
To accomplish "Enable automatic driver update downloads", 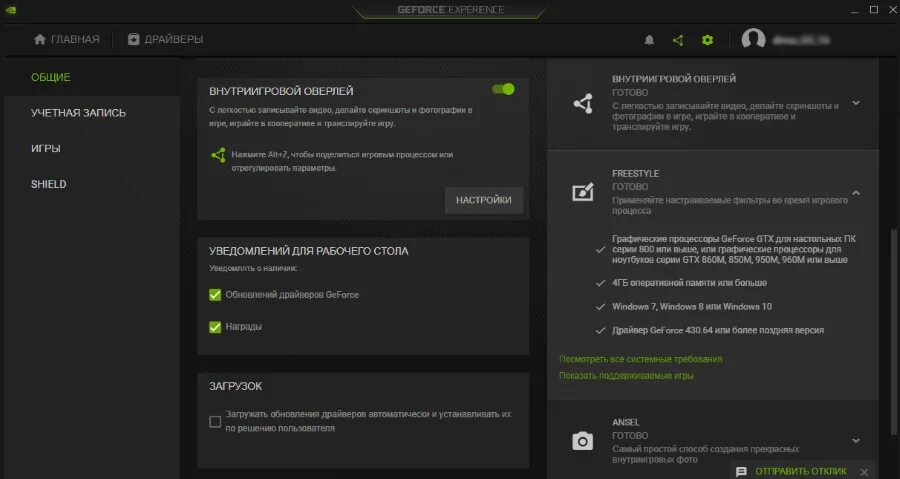I will 215,422.
